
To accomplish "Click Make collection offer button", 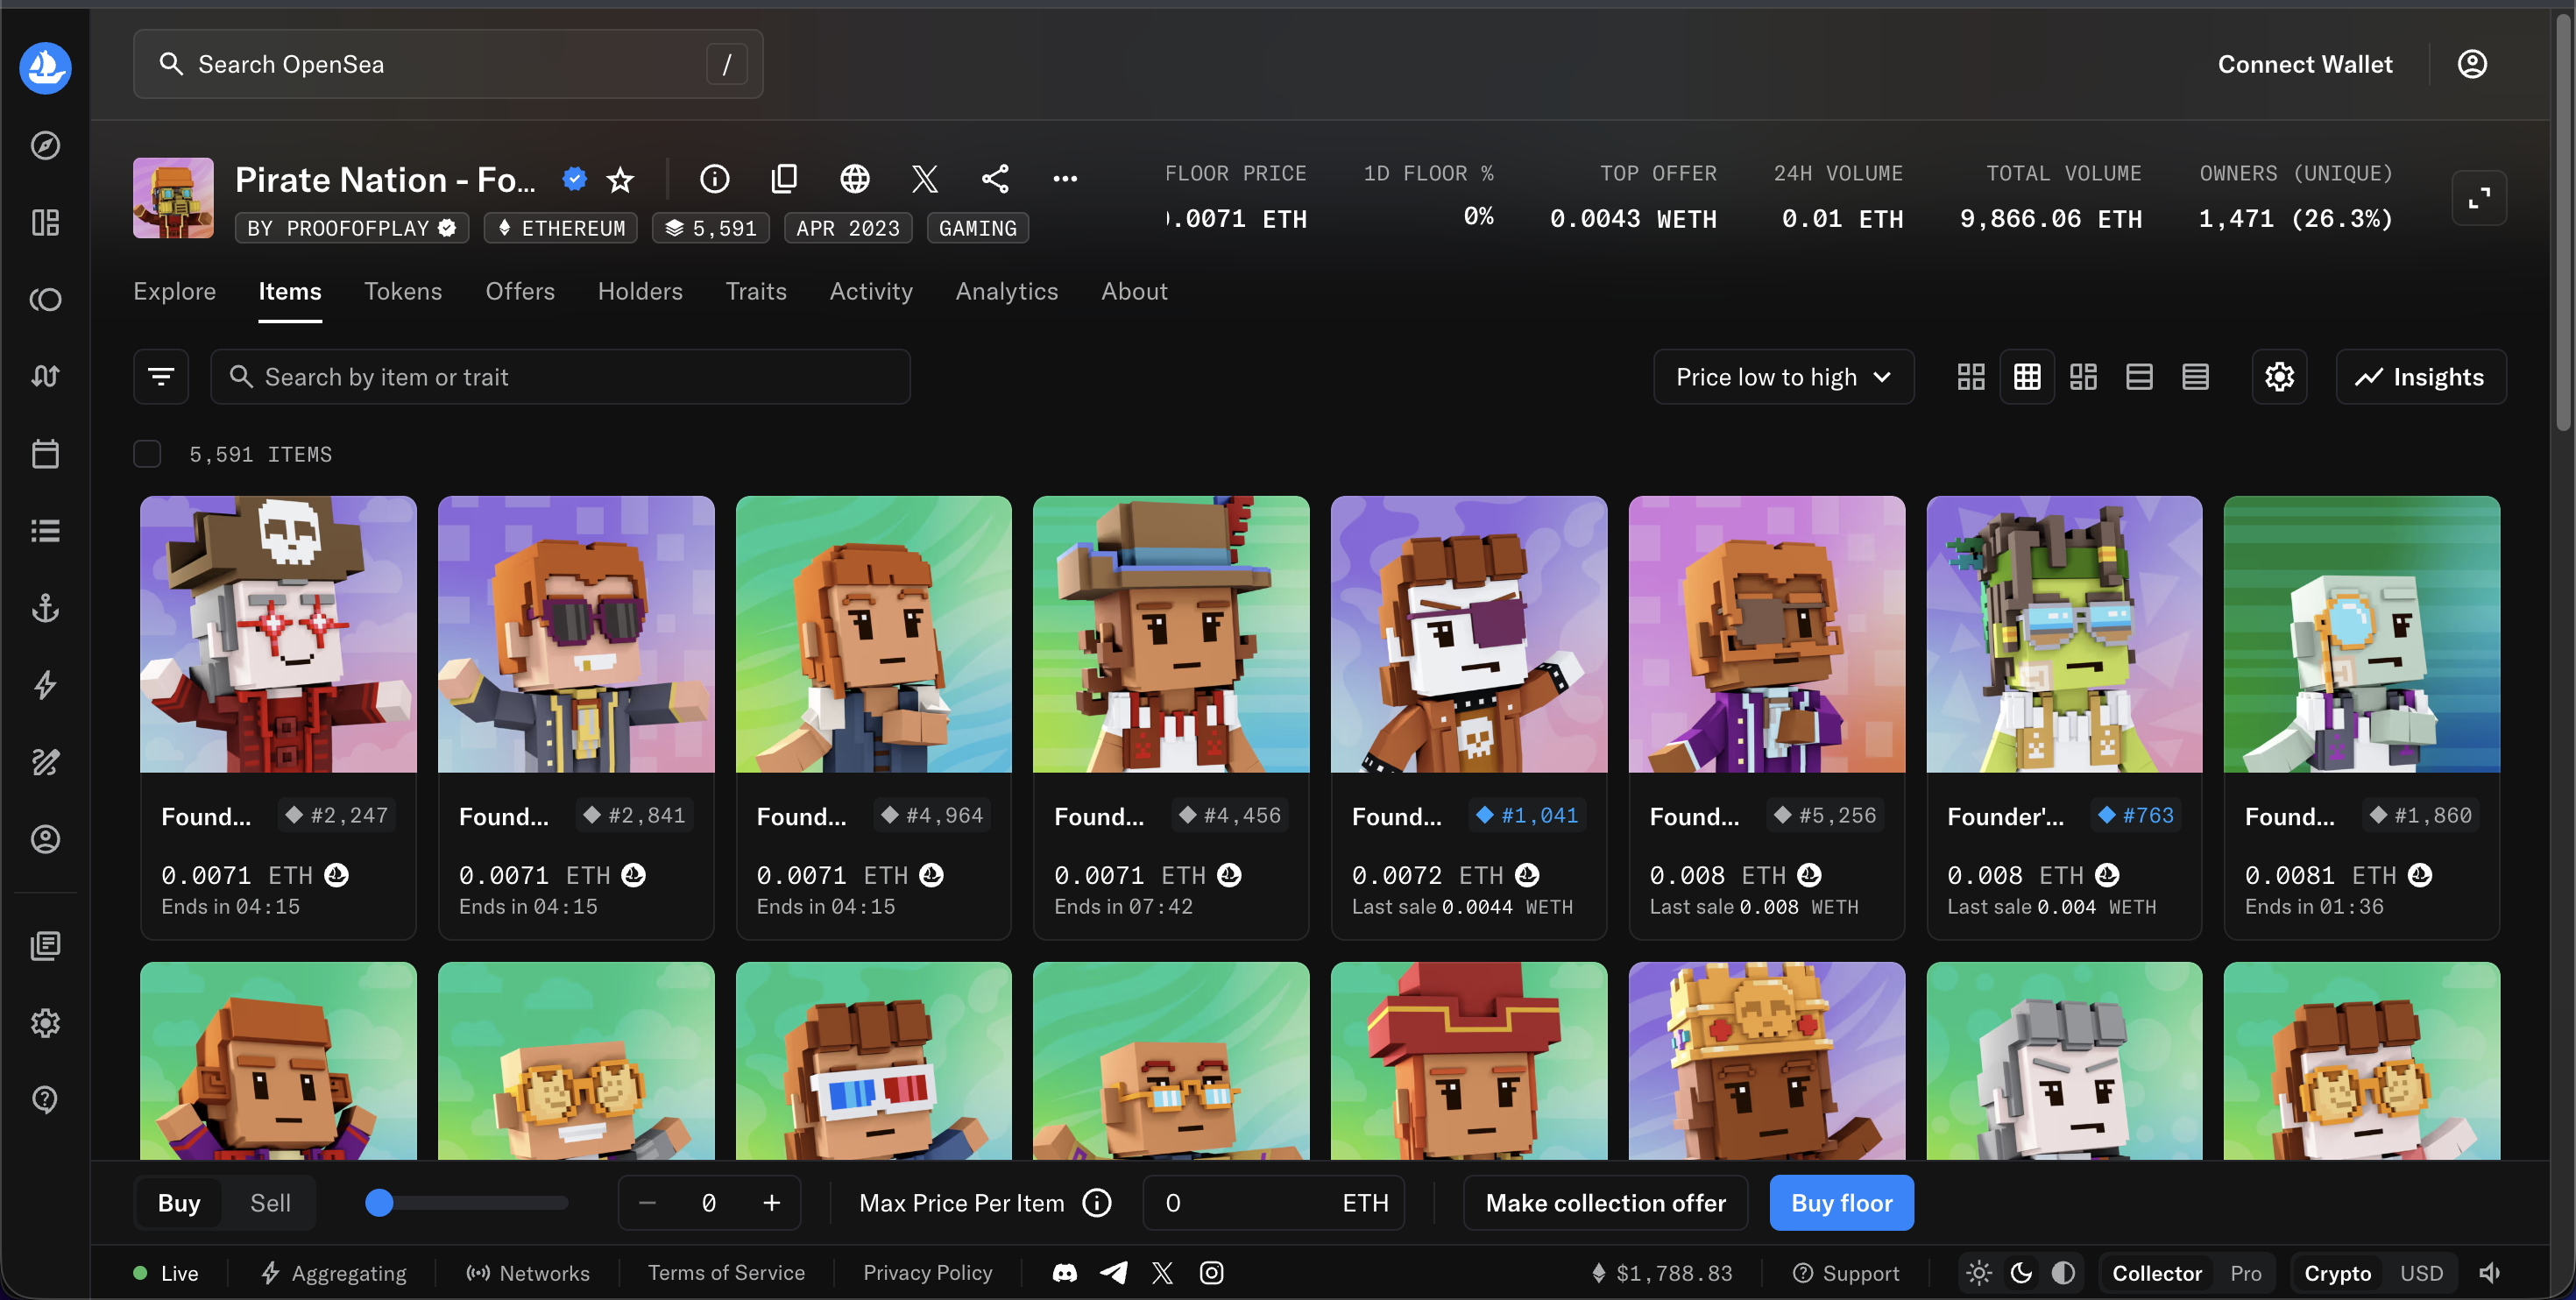I will 1605,1203.
